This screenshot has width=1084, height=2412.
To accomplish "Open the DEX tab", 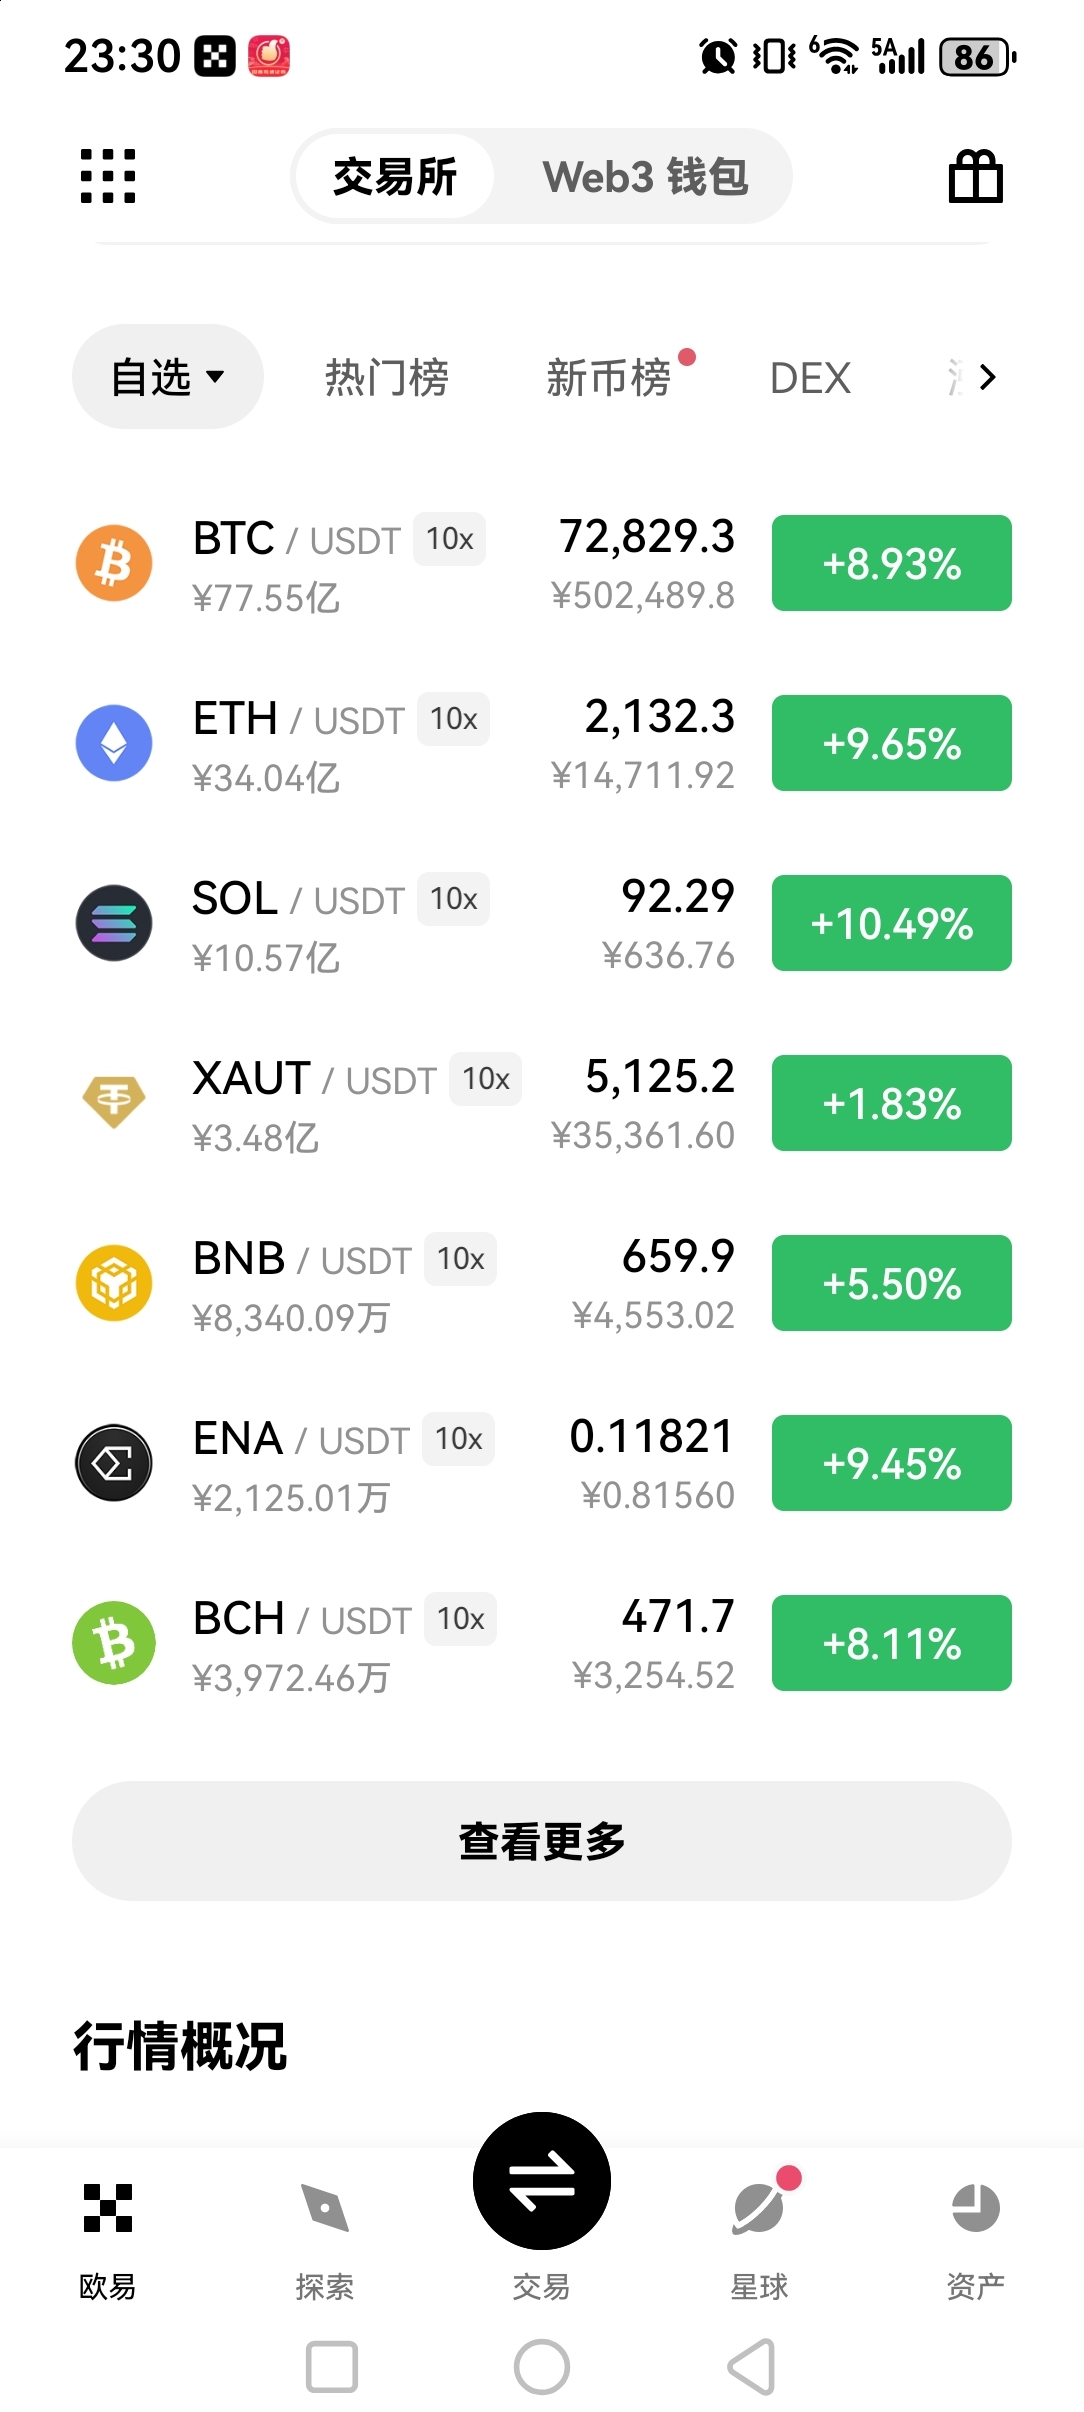I will point(810,378).
